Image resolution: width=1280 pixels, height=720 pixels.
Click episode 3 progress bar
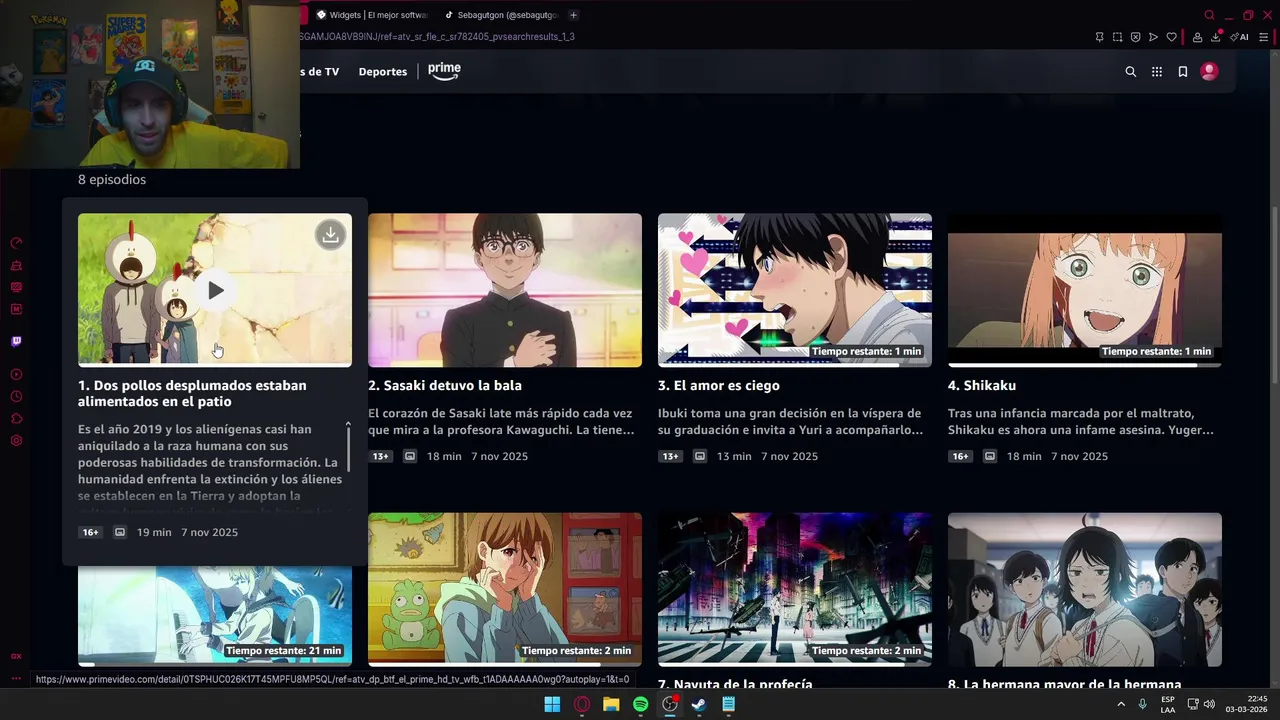pos(795,365)
